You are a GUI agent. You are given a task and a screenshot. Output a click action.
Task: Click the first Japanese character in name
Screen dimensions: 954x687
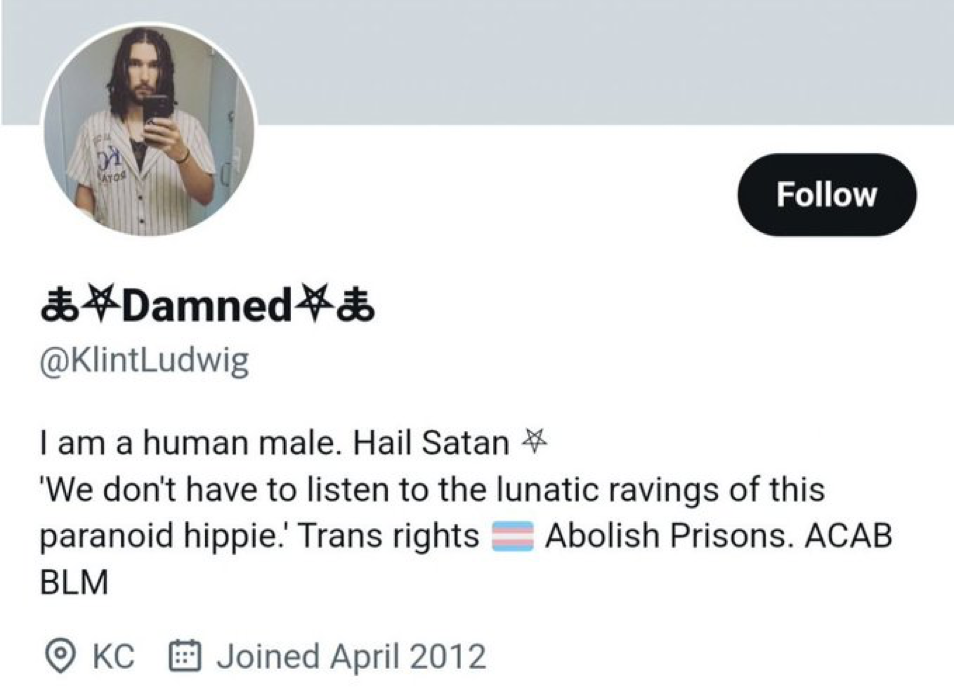click(x=60, y=305)
